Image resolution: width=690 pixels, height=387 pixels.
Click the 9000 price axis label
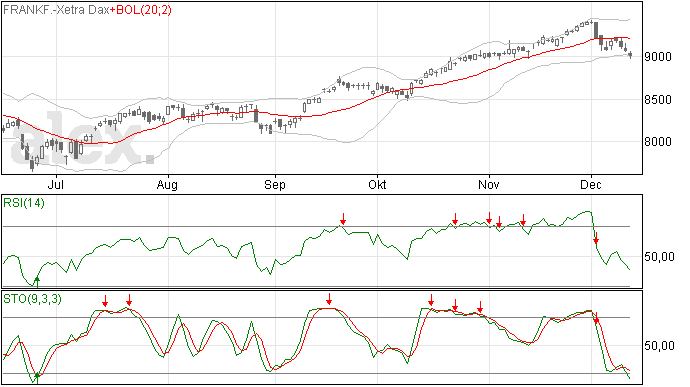[x=658, y=57]
